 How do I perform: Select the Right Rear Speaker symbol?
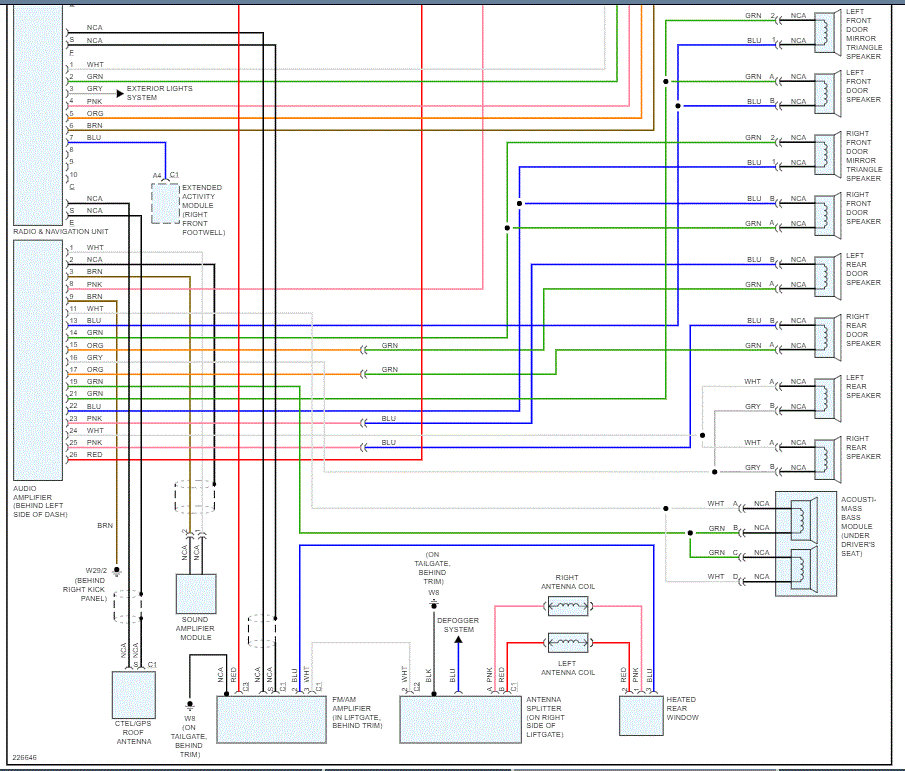(x=827, y=460)
